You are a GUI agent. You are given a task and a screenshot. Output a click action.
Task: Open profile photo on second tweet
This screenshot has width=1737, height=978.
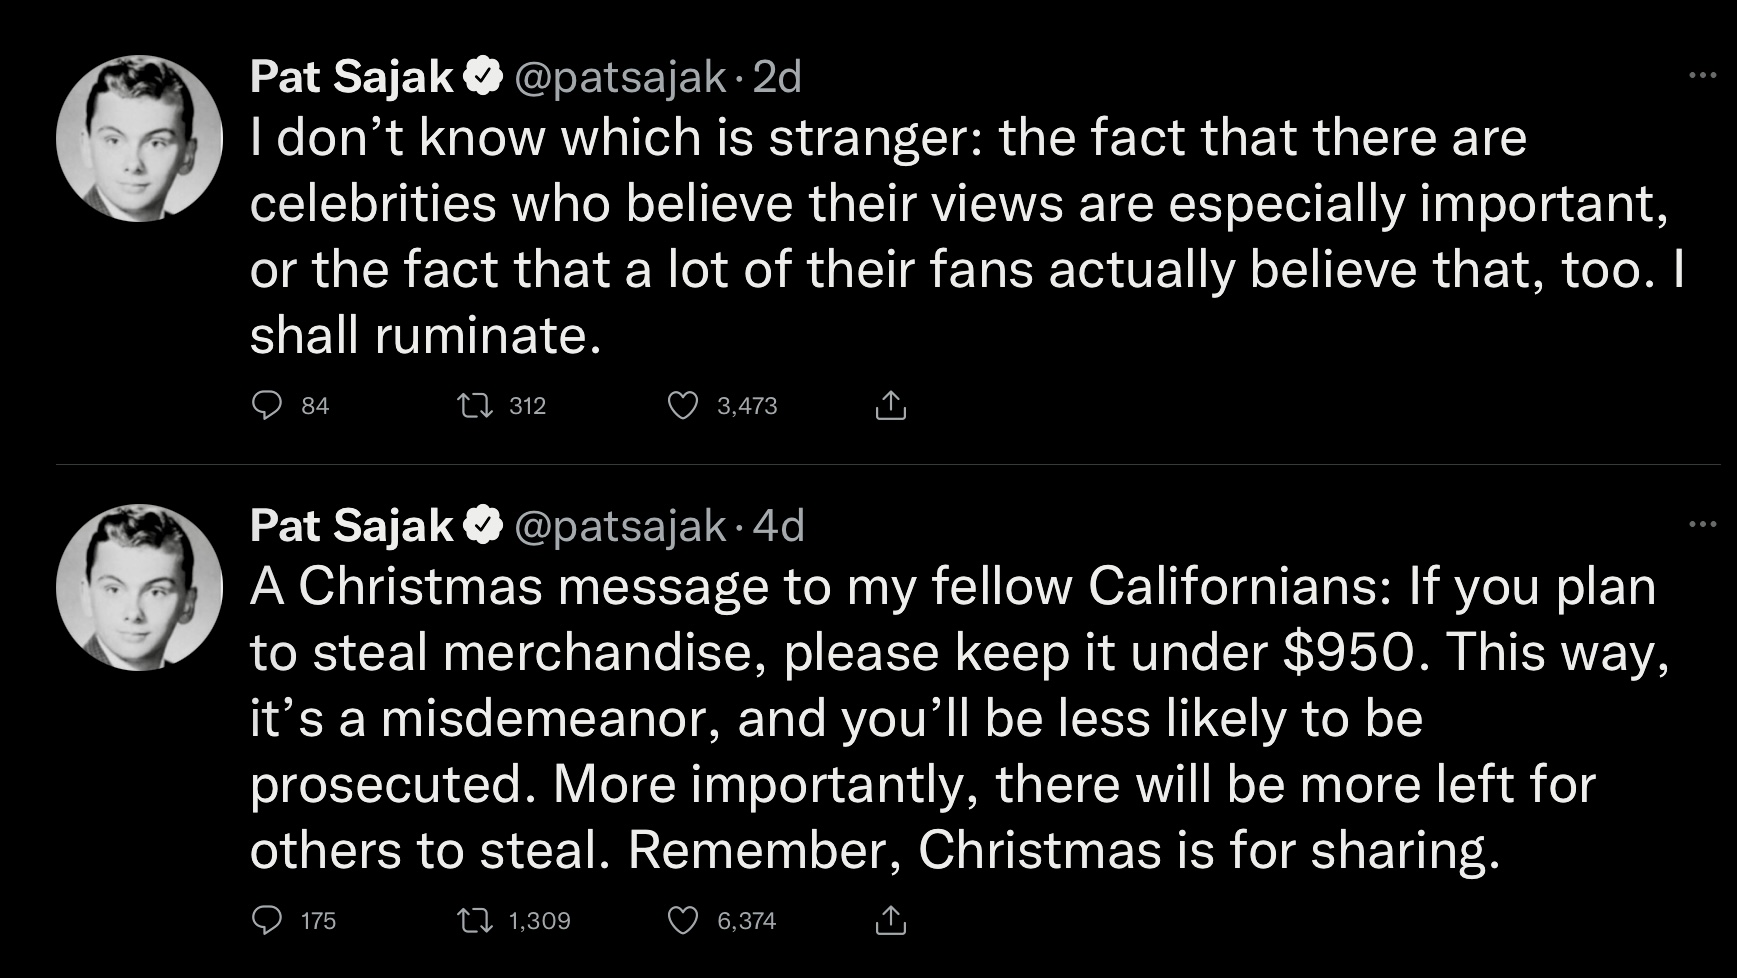tap(139, 587)
